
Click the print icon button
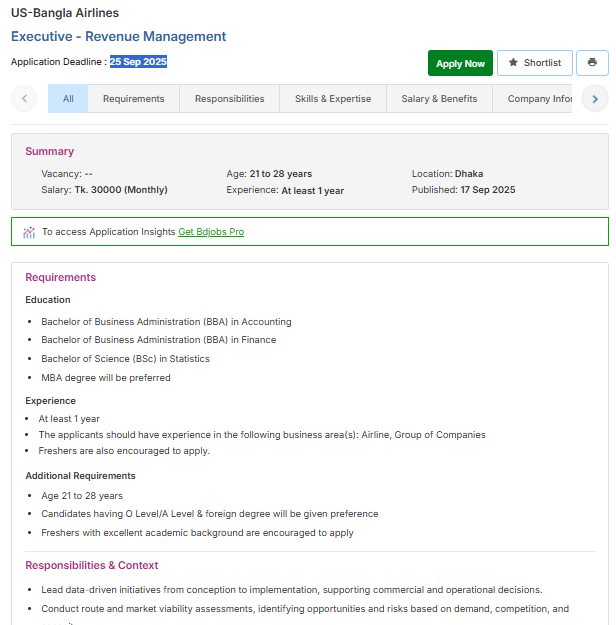point(592,63)
